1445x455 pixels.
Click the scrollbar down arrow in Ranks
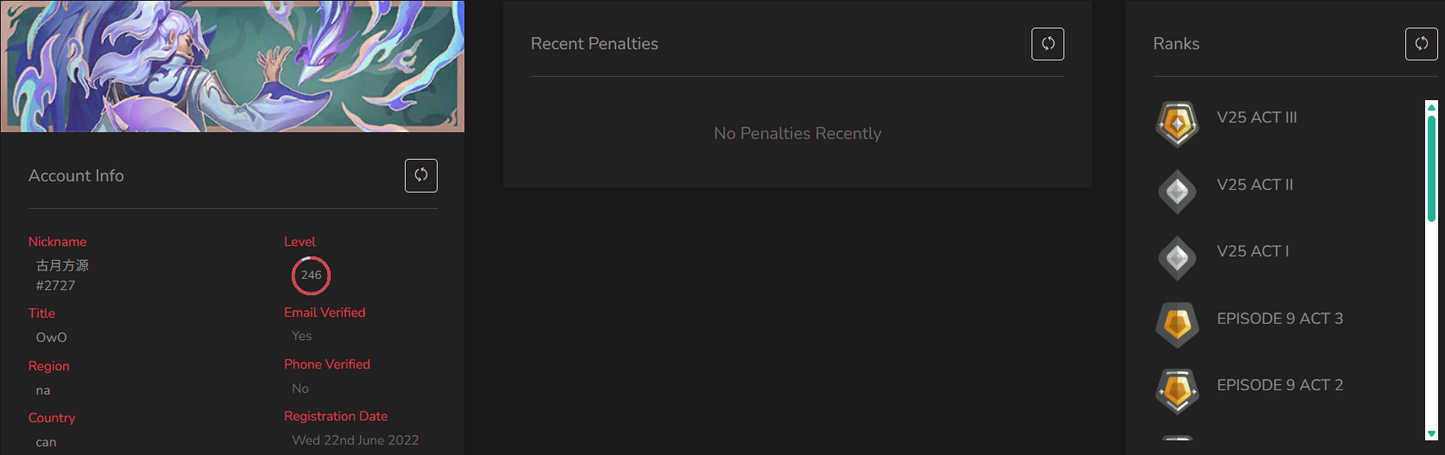1431,433
